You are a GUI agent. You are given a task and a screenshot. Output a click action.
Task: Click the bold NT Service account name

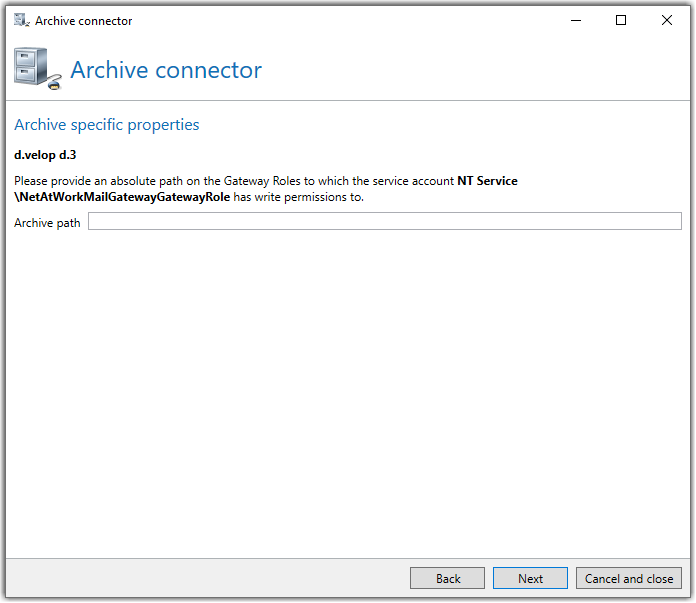(x=487, y=181)
